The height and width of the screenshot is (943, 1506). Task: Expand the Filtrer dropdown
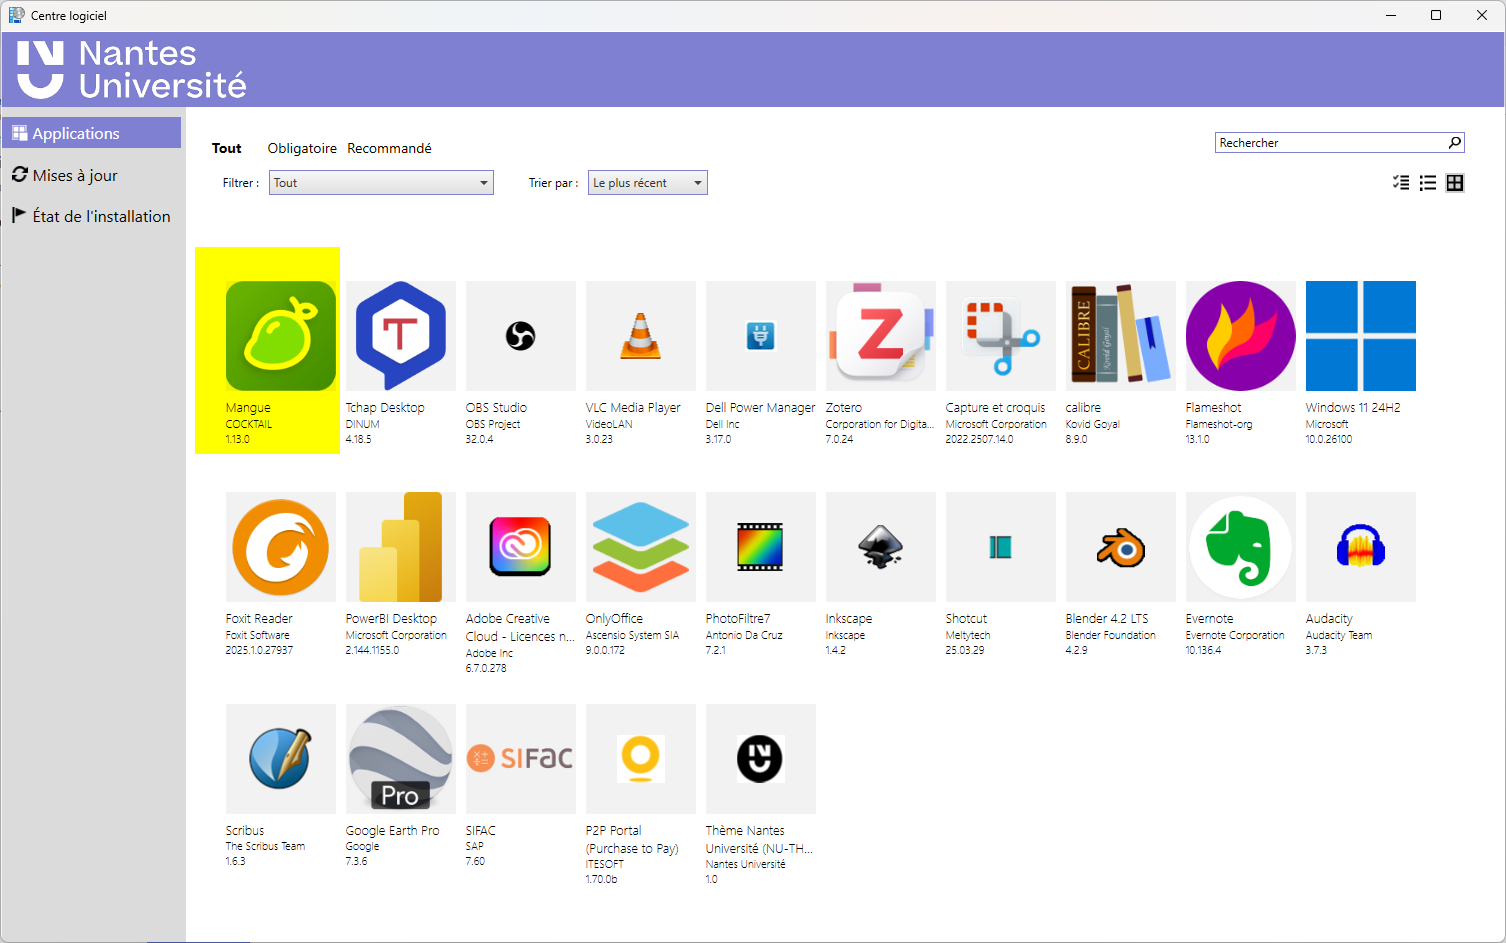click(x=381, y=183)
